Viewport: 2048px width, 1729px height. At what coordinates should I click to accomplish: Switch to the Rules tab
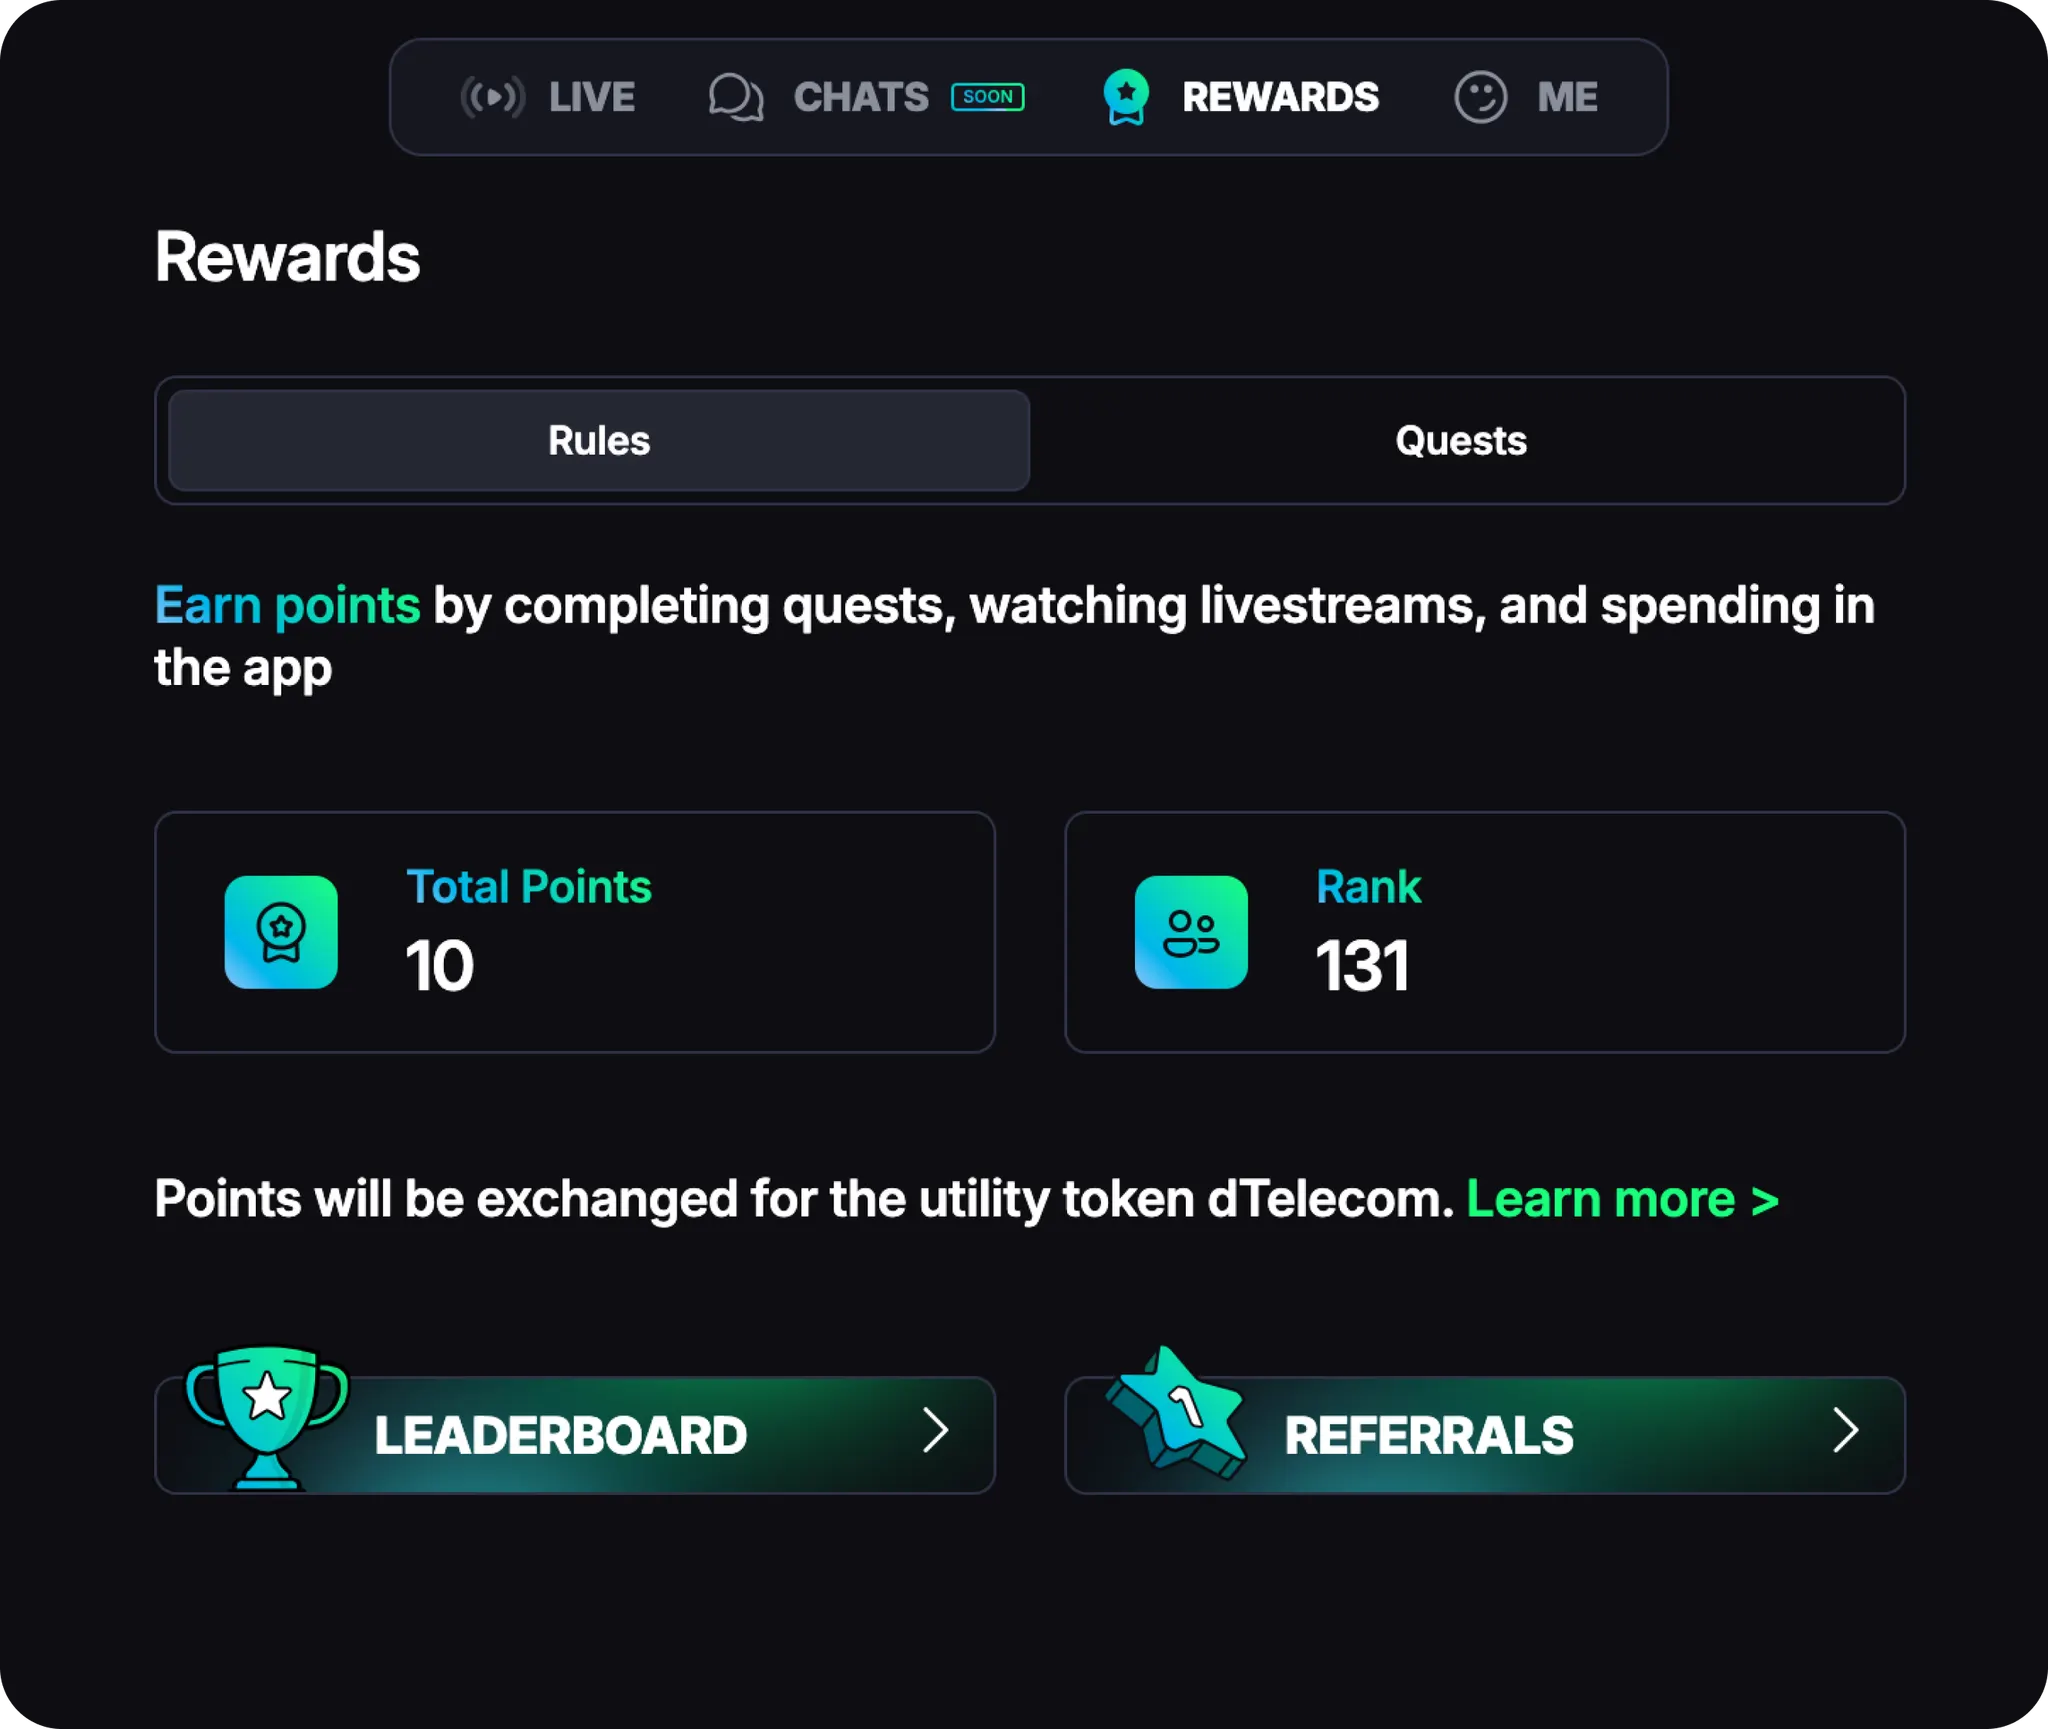pyautogui.click(x=599, y=441)
